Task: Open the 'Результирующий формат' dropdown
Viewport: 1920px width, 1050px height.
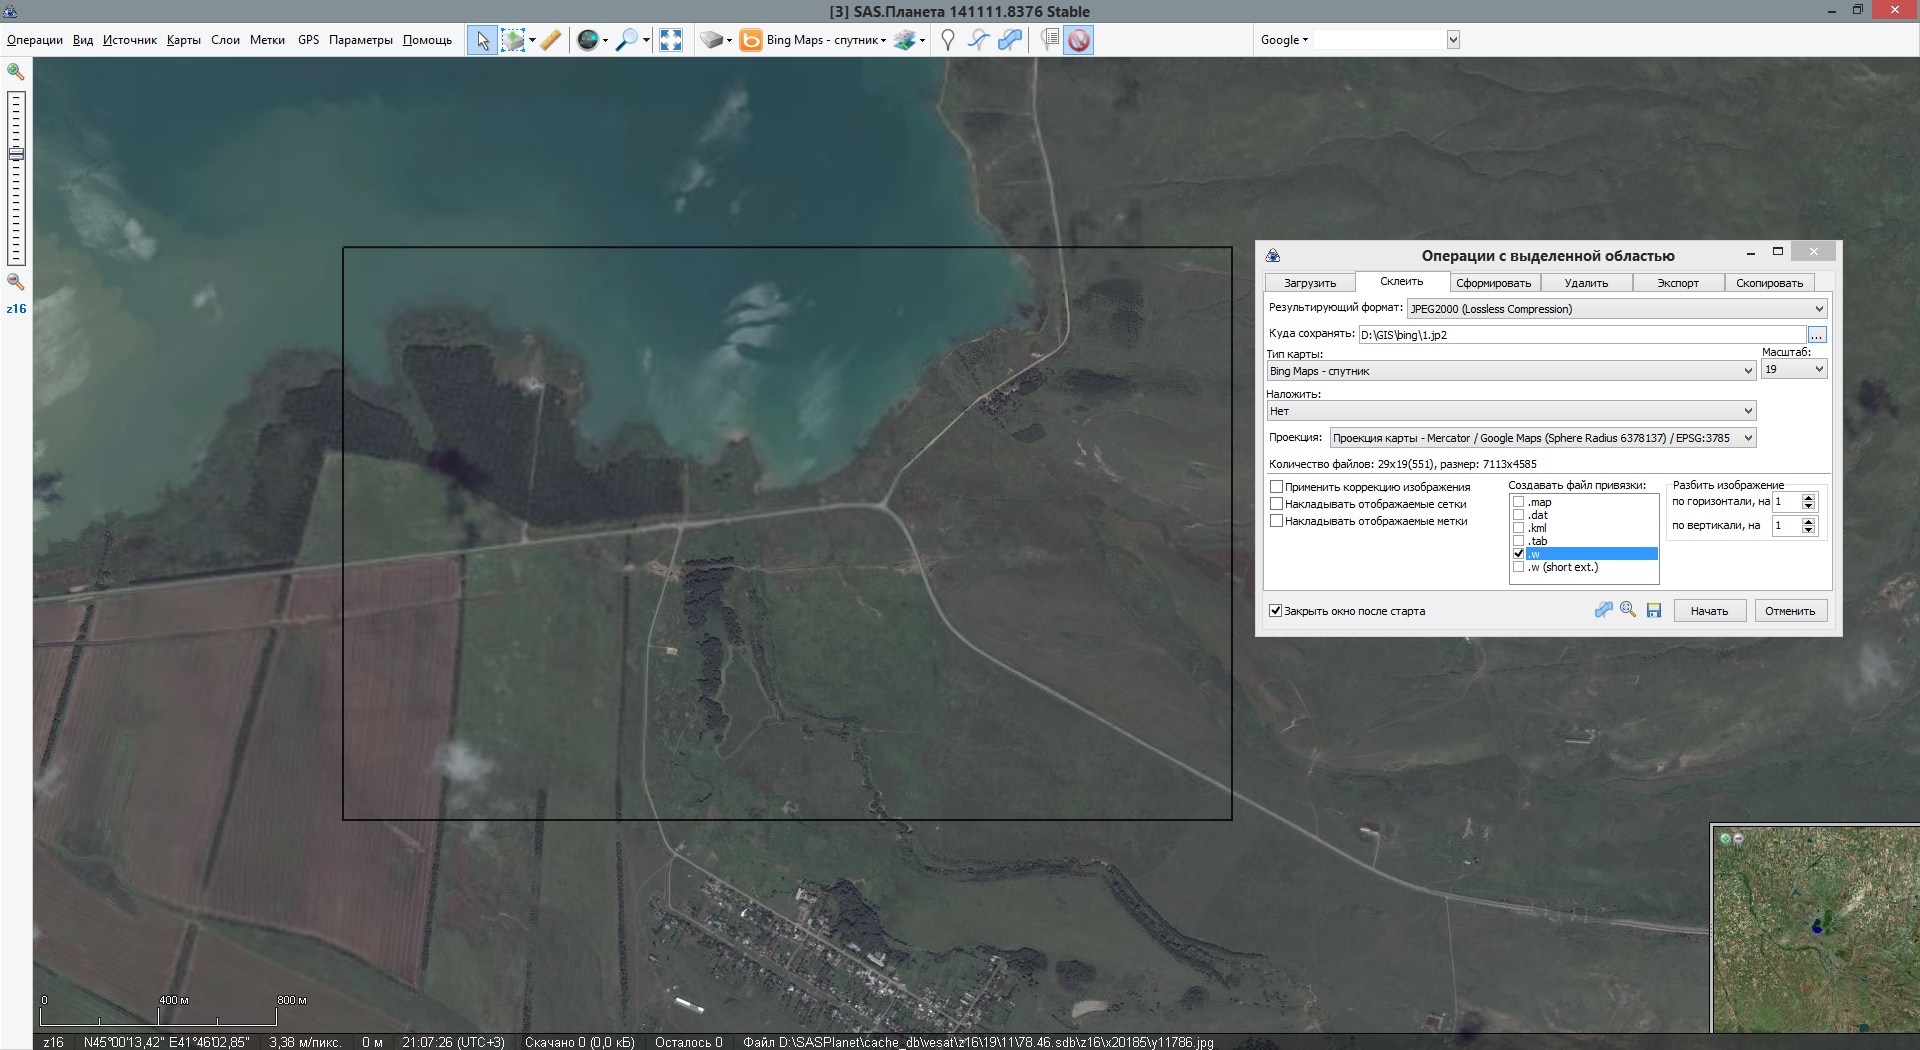Action: 1617,309
